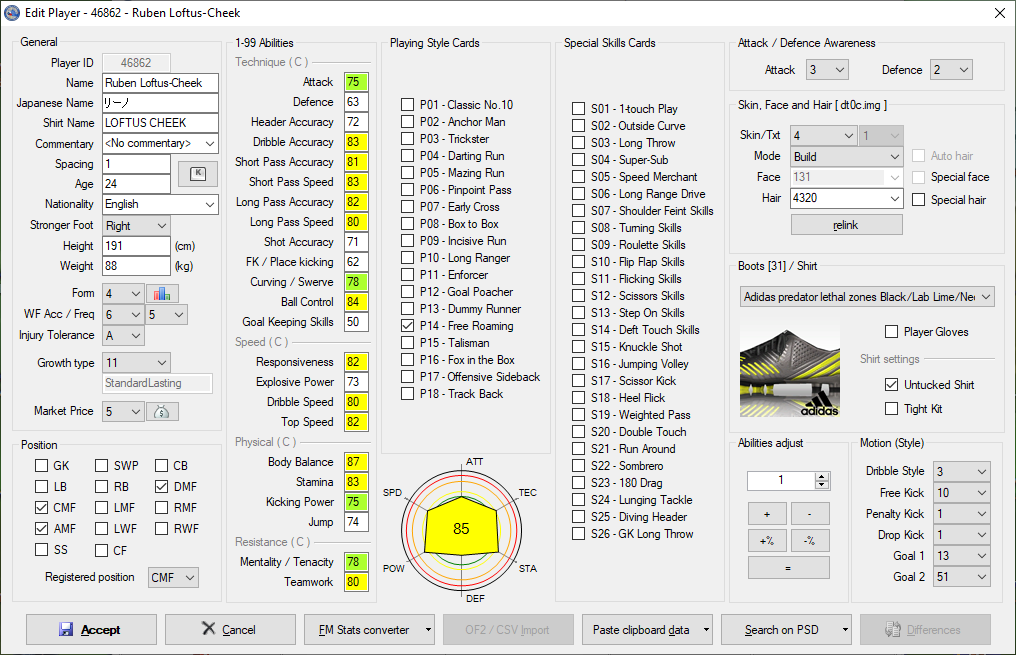Viewport: 1016px width, 655px height.
Task: Click Search on PSD button
Action: click(x=781, y=630)
